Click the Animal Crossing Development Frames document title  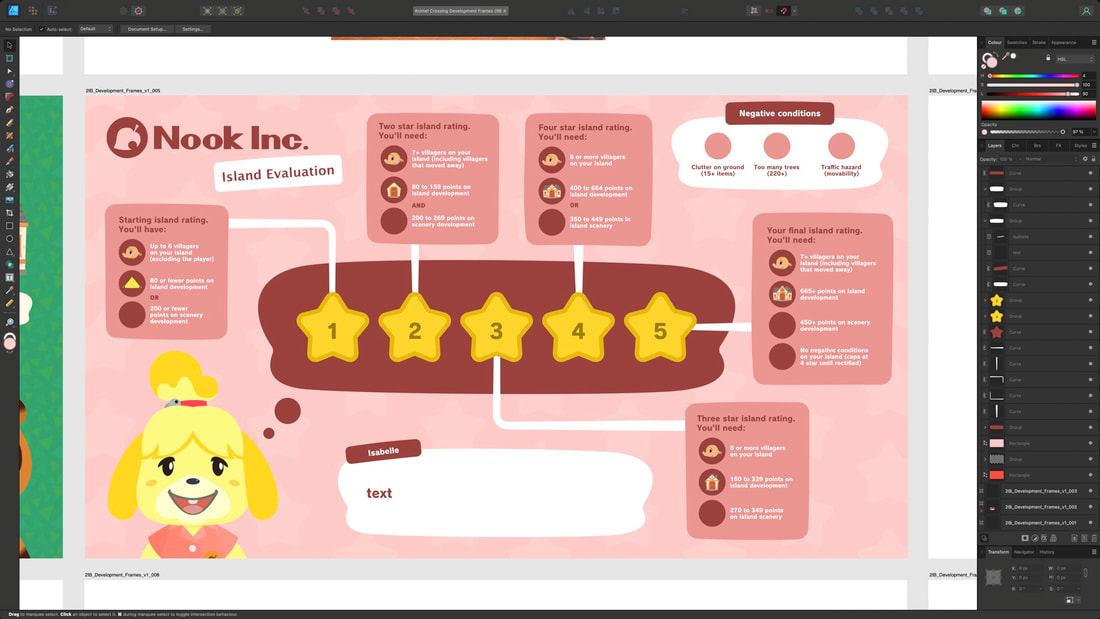[460, 11]
